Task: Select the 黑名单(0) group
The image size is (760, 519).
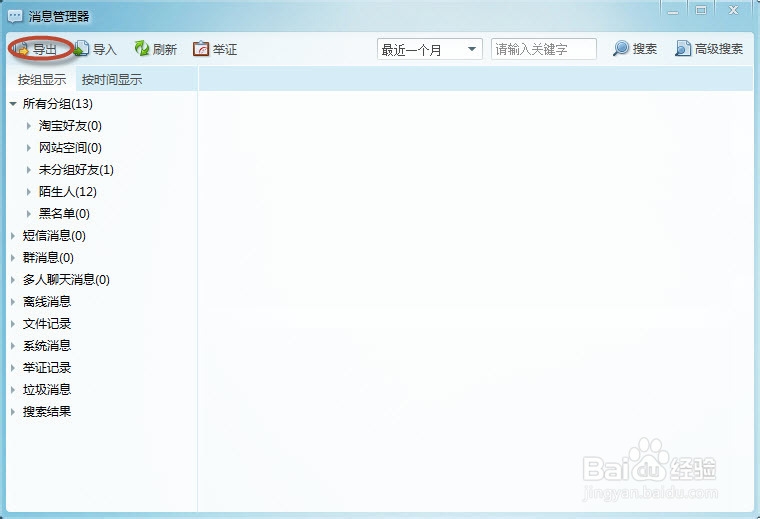Action: coord(64,213)
